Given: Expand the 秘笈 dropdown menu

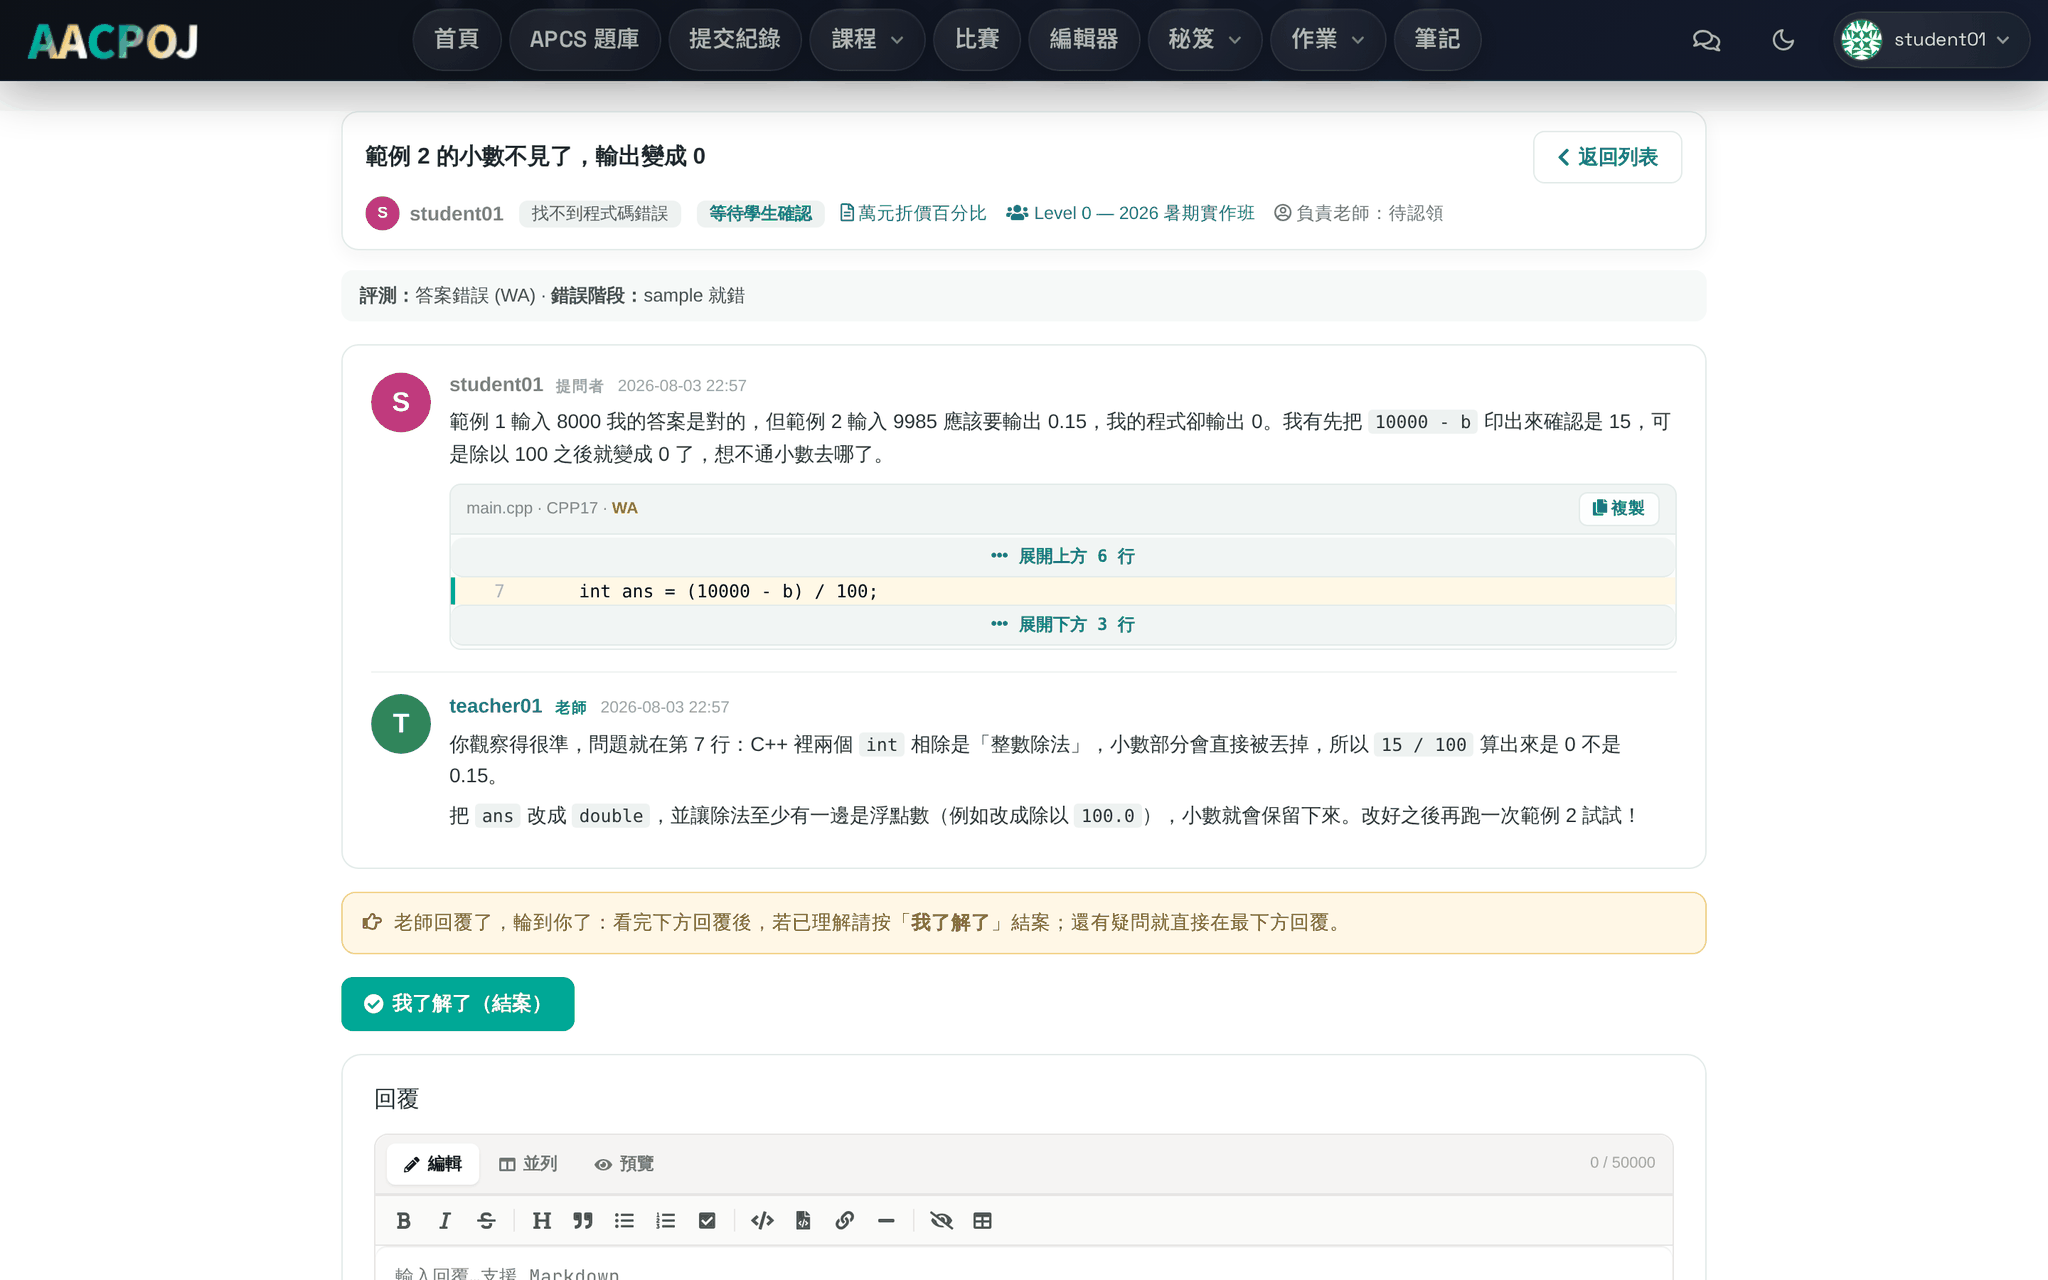Looking at the screenshot, I should [1204, 40].
